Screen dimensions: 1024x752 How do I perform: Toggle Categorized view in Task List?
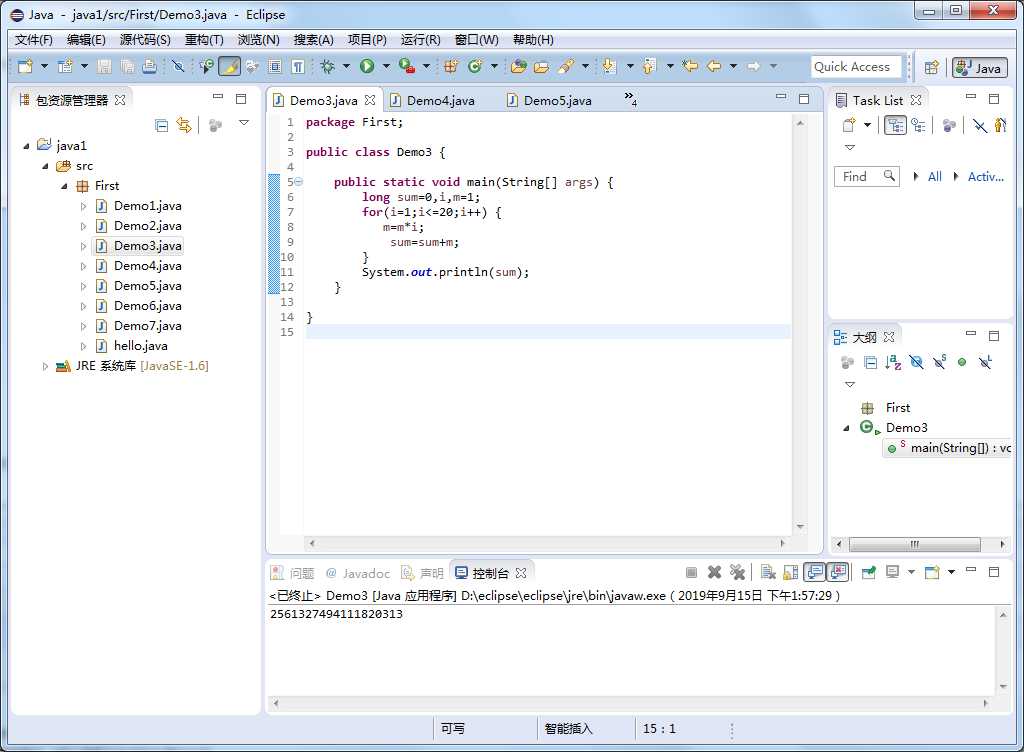[x=895, y=125]
